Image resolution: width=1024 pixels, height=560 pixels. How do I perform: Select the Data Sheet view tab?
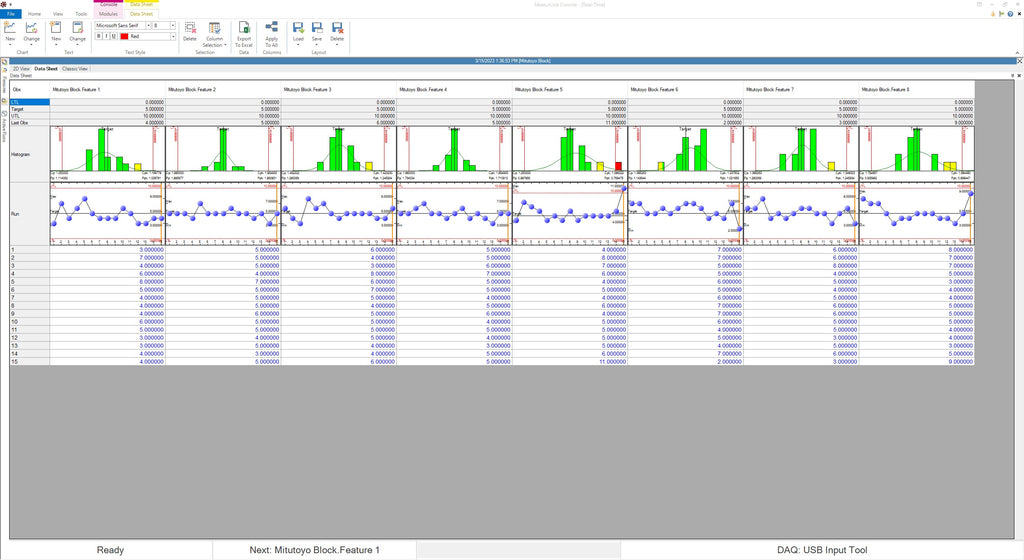pos(46,69)
